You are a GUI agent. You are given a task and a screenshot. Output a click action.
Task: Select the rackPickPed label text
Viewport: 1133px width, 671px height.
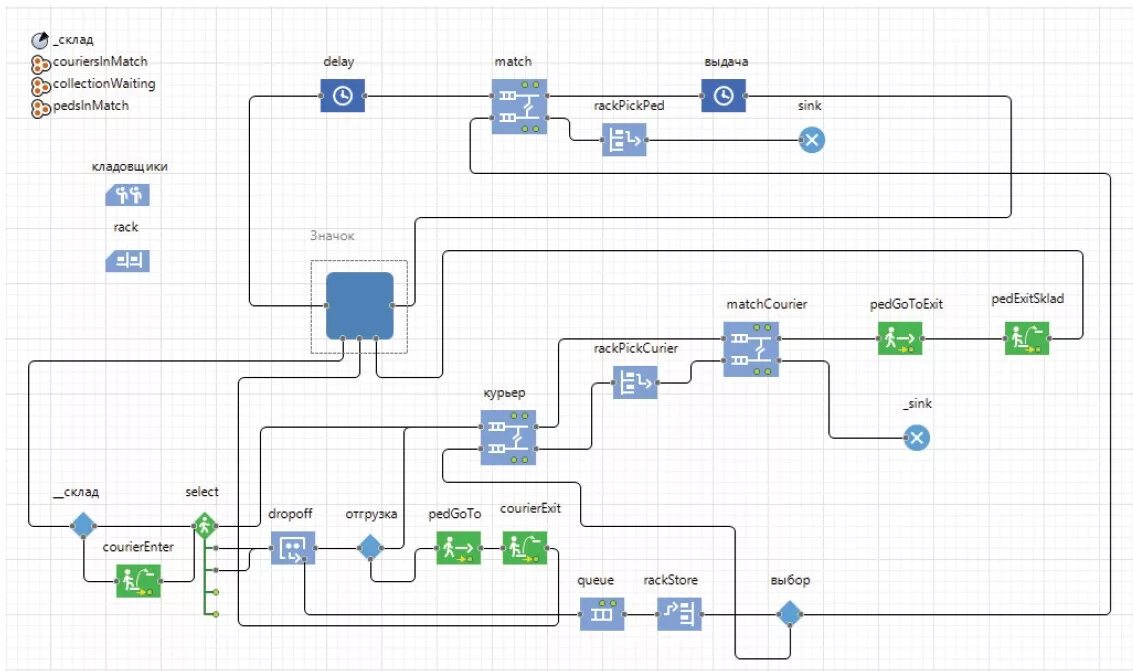pos(629,105)
